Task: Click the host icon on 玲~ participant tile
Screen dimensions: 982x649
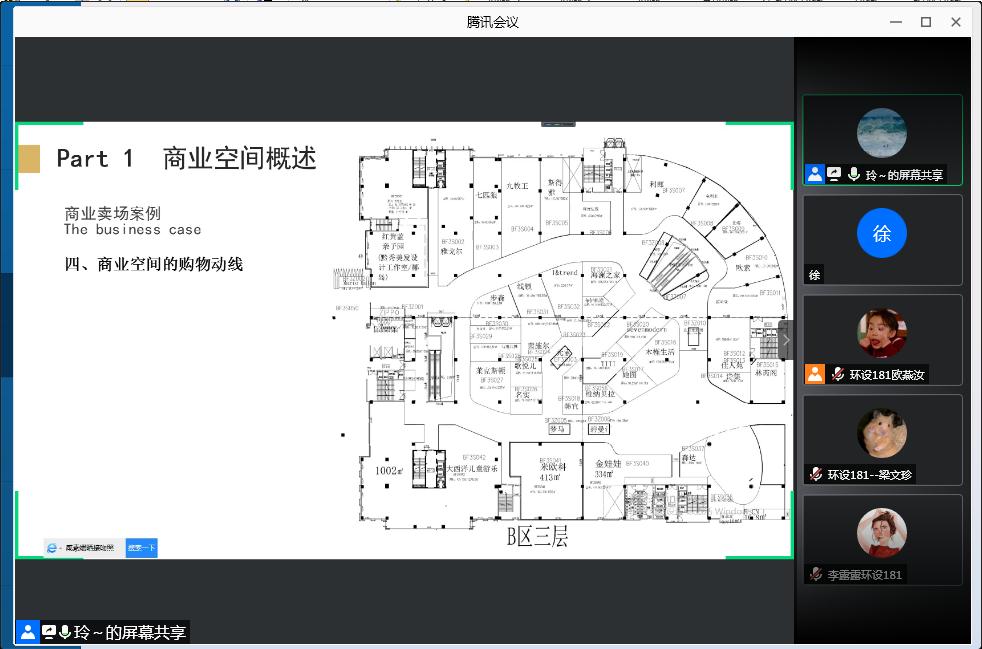Action: tap(815, 174)
